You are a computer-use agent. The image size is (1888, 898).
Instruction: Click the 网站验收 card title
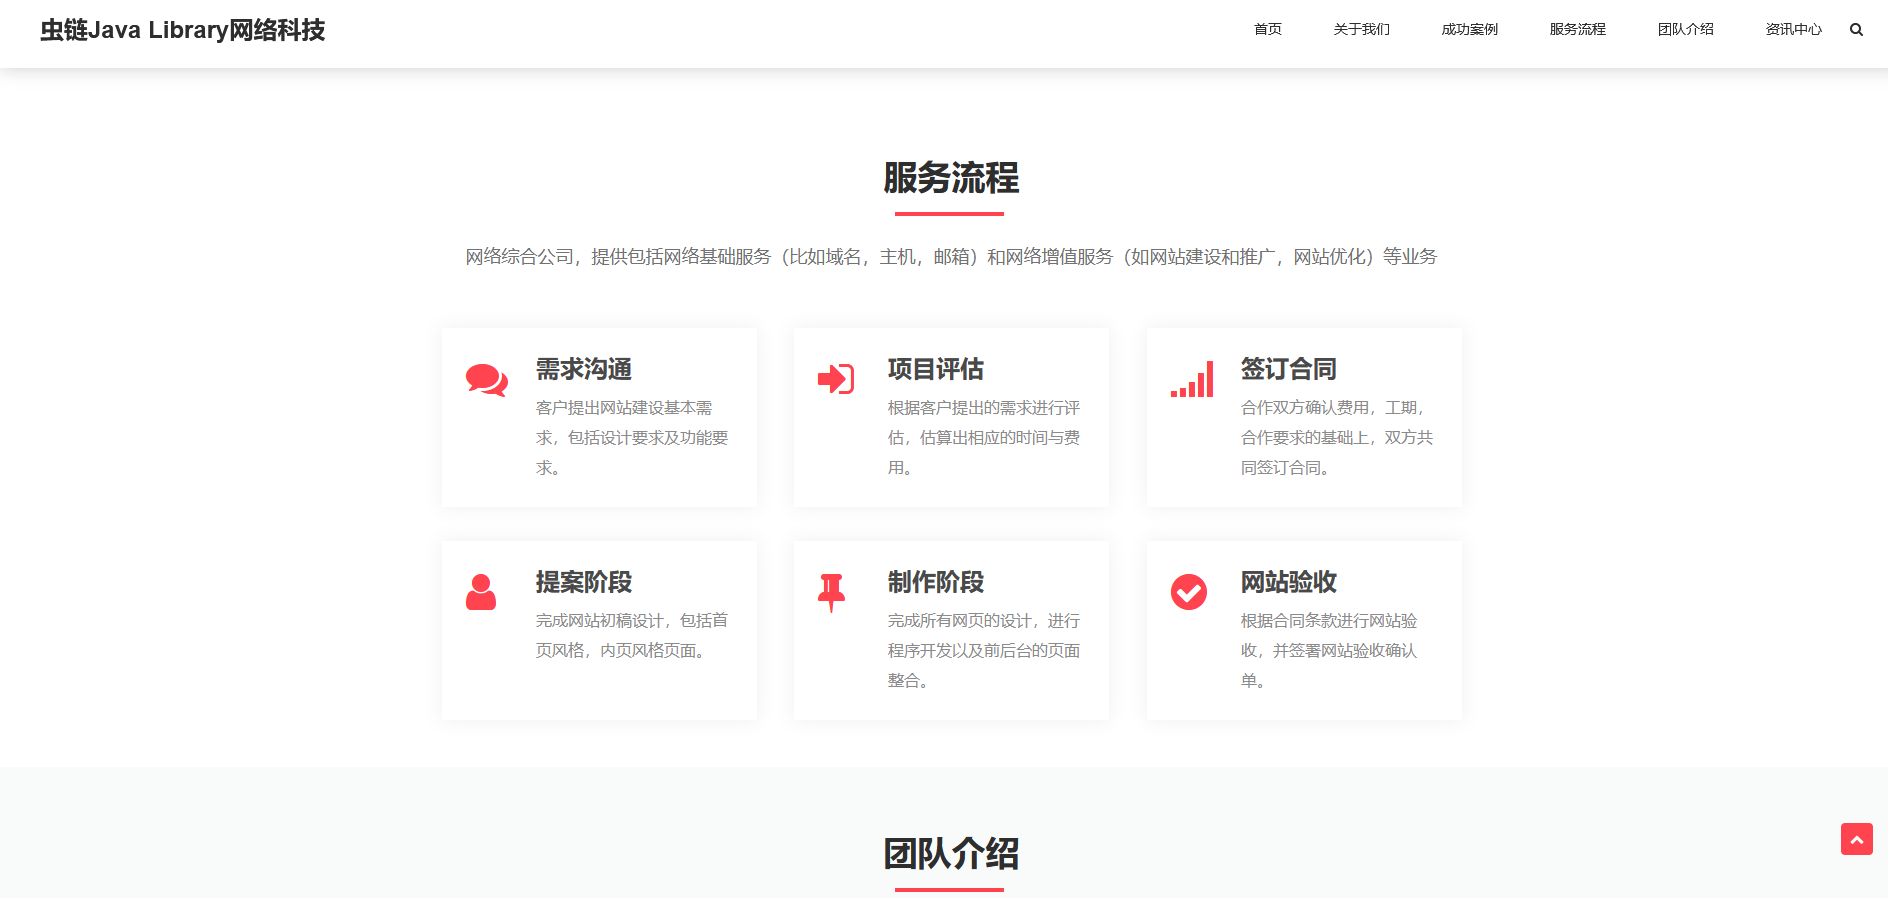(1289, 582)
